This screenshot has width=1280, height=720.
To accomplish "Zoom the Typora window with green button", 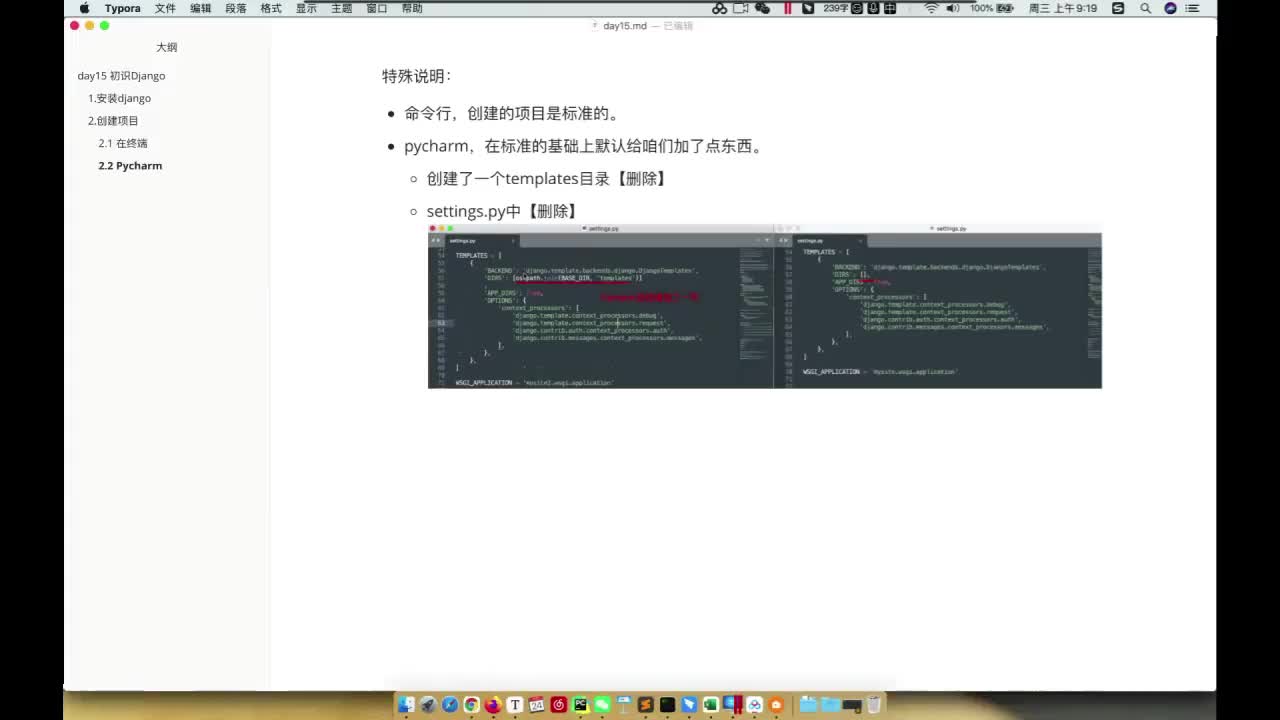I will (x=104, y=26).
